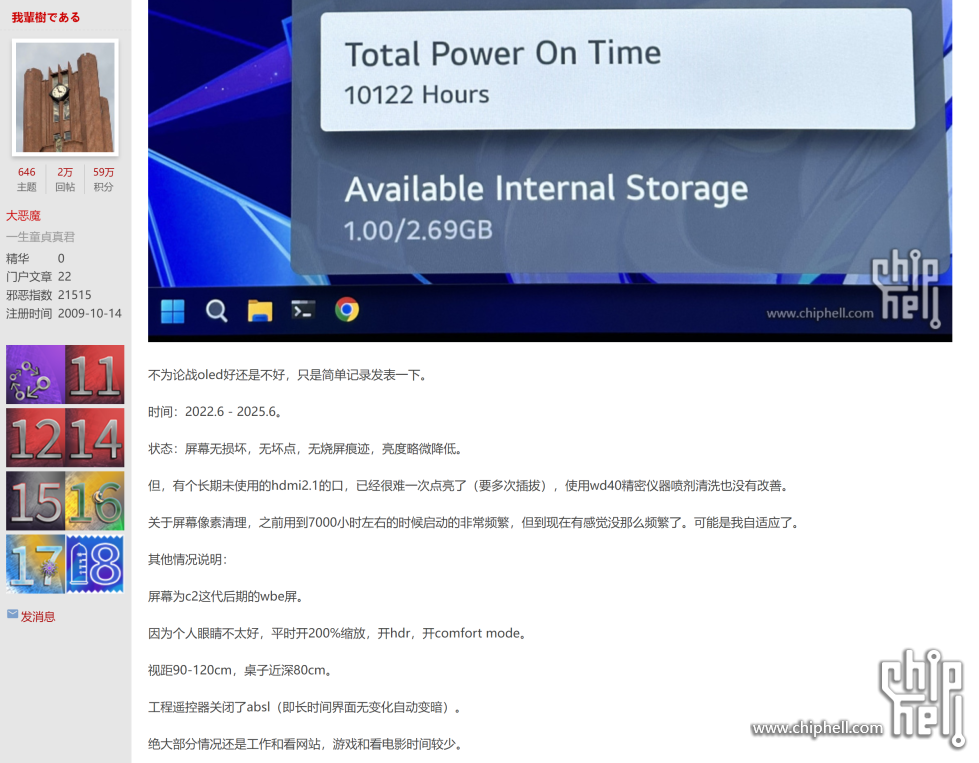This screenshot has width=979, height=763.
Task: Click the 1.00/2.69GB storage value
Action: [x=418, y=230]
